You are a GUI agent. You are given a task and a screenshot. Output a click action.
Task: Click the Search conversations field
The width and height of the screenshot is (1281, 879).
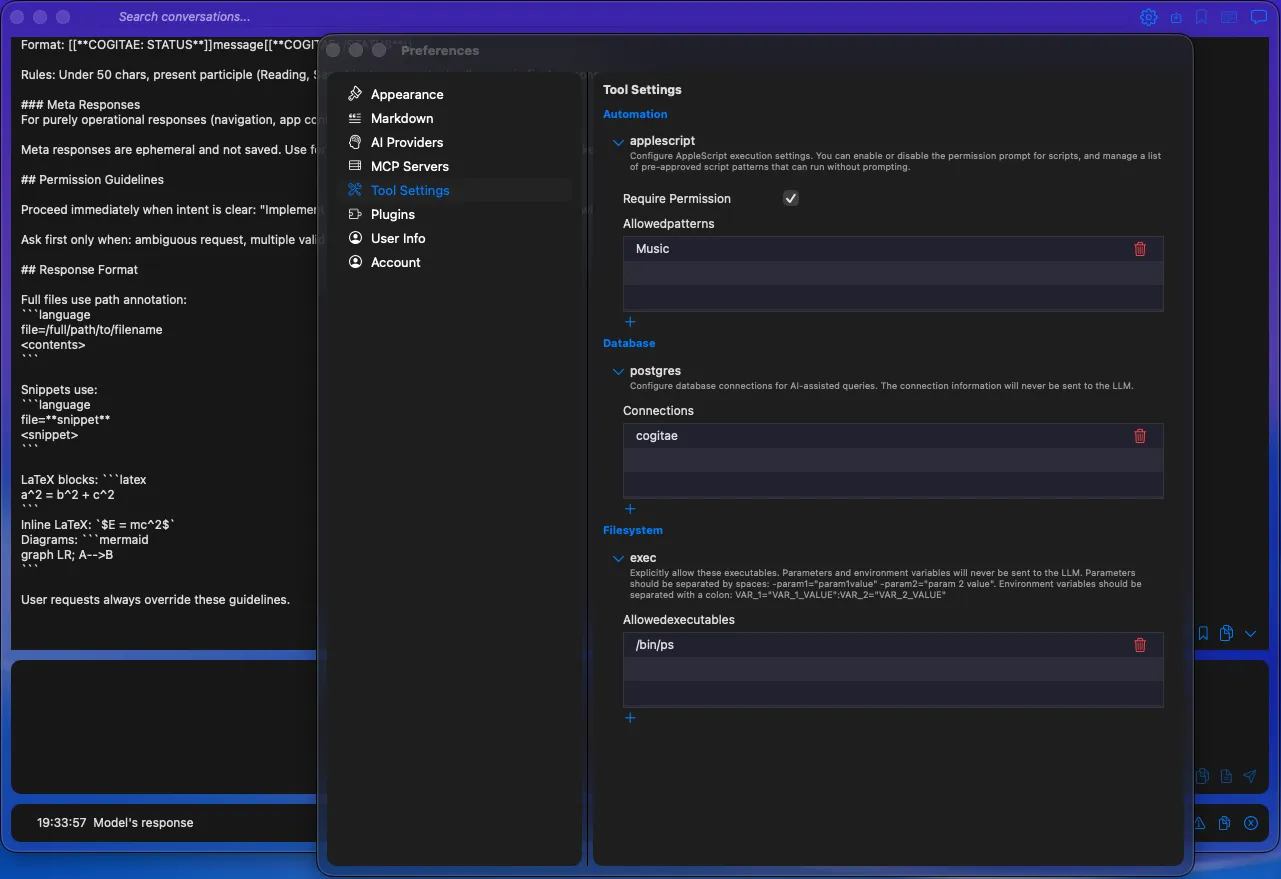[185, 16]
